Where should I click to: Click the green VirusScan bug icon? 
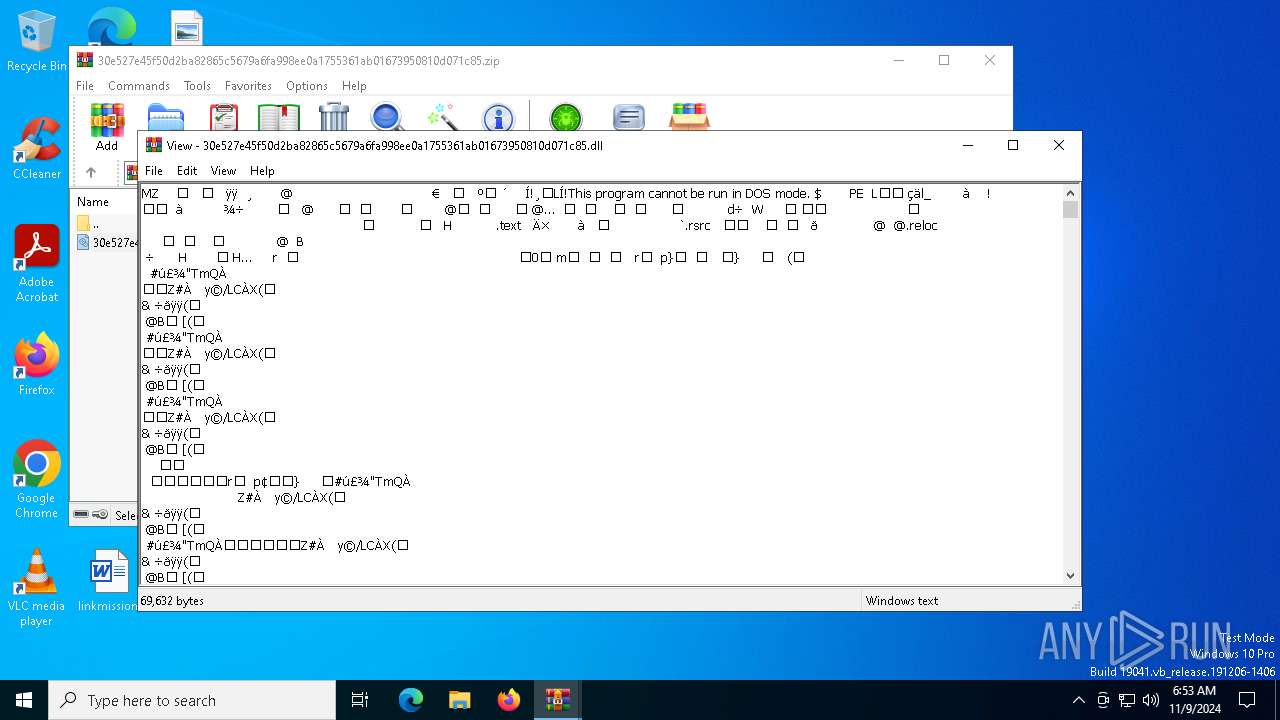click(566, 118)
